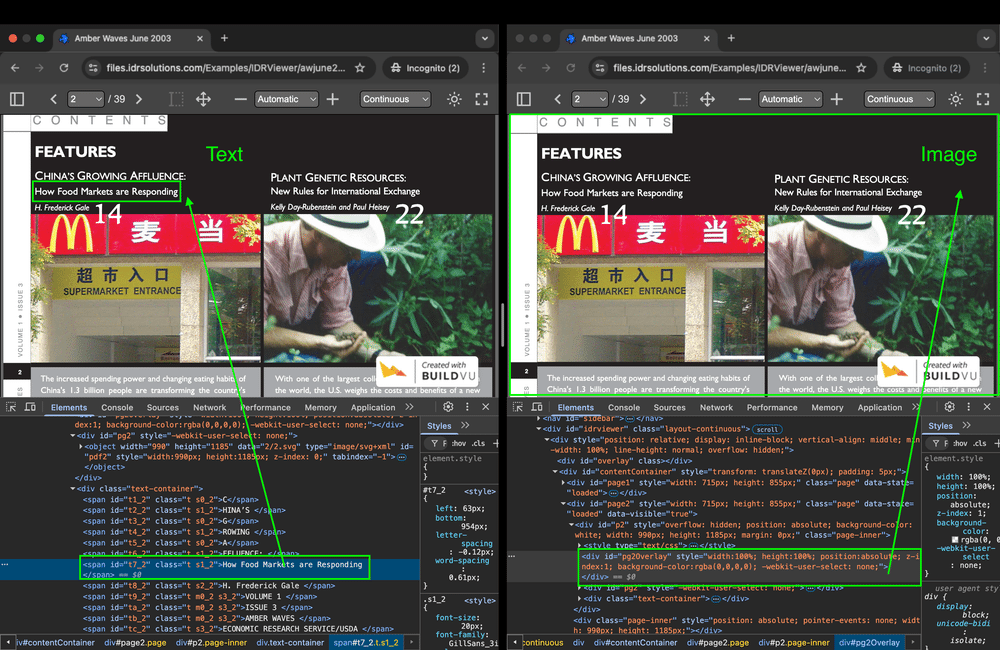1000x650 pixels.
Task: Toggle the brightness theme icon in the left viewer
Action: point(454,99)
